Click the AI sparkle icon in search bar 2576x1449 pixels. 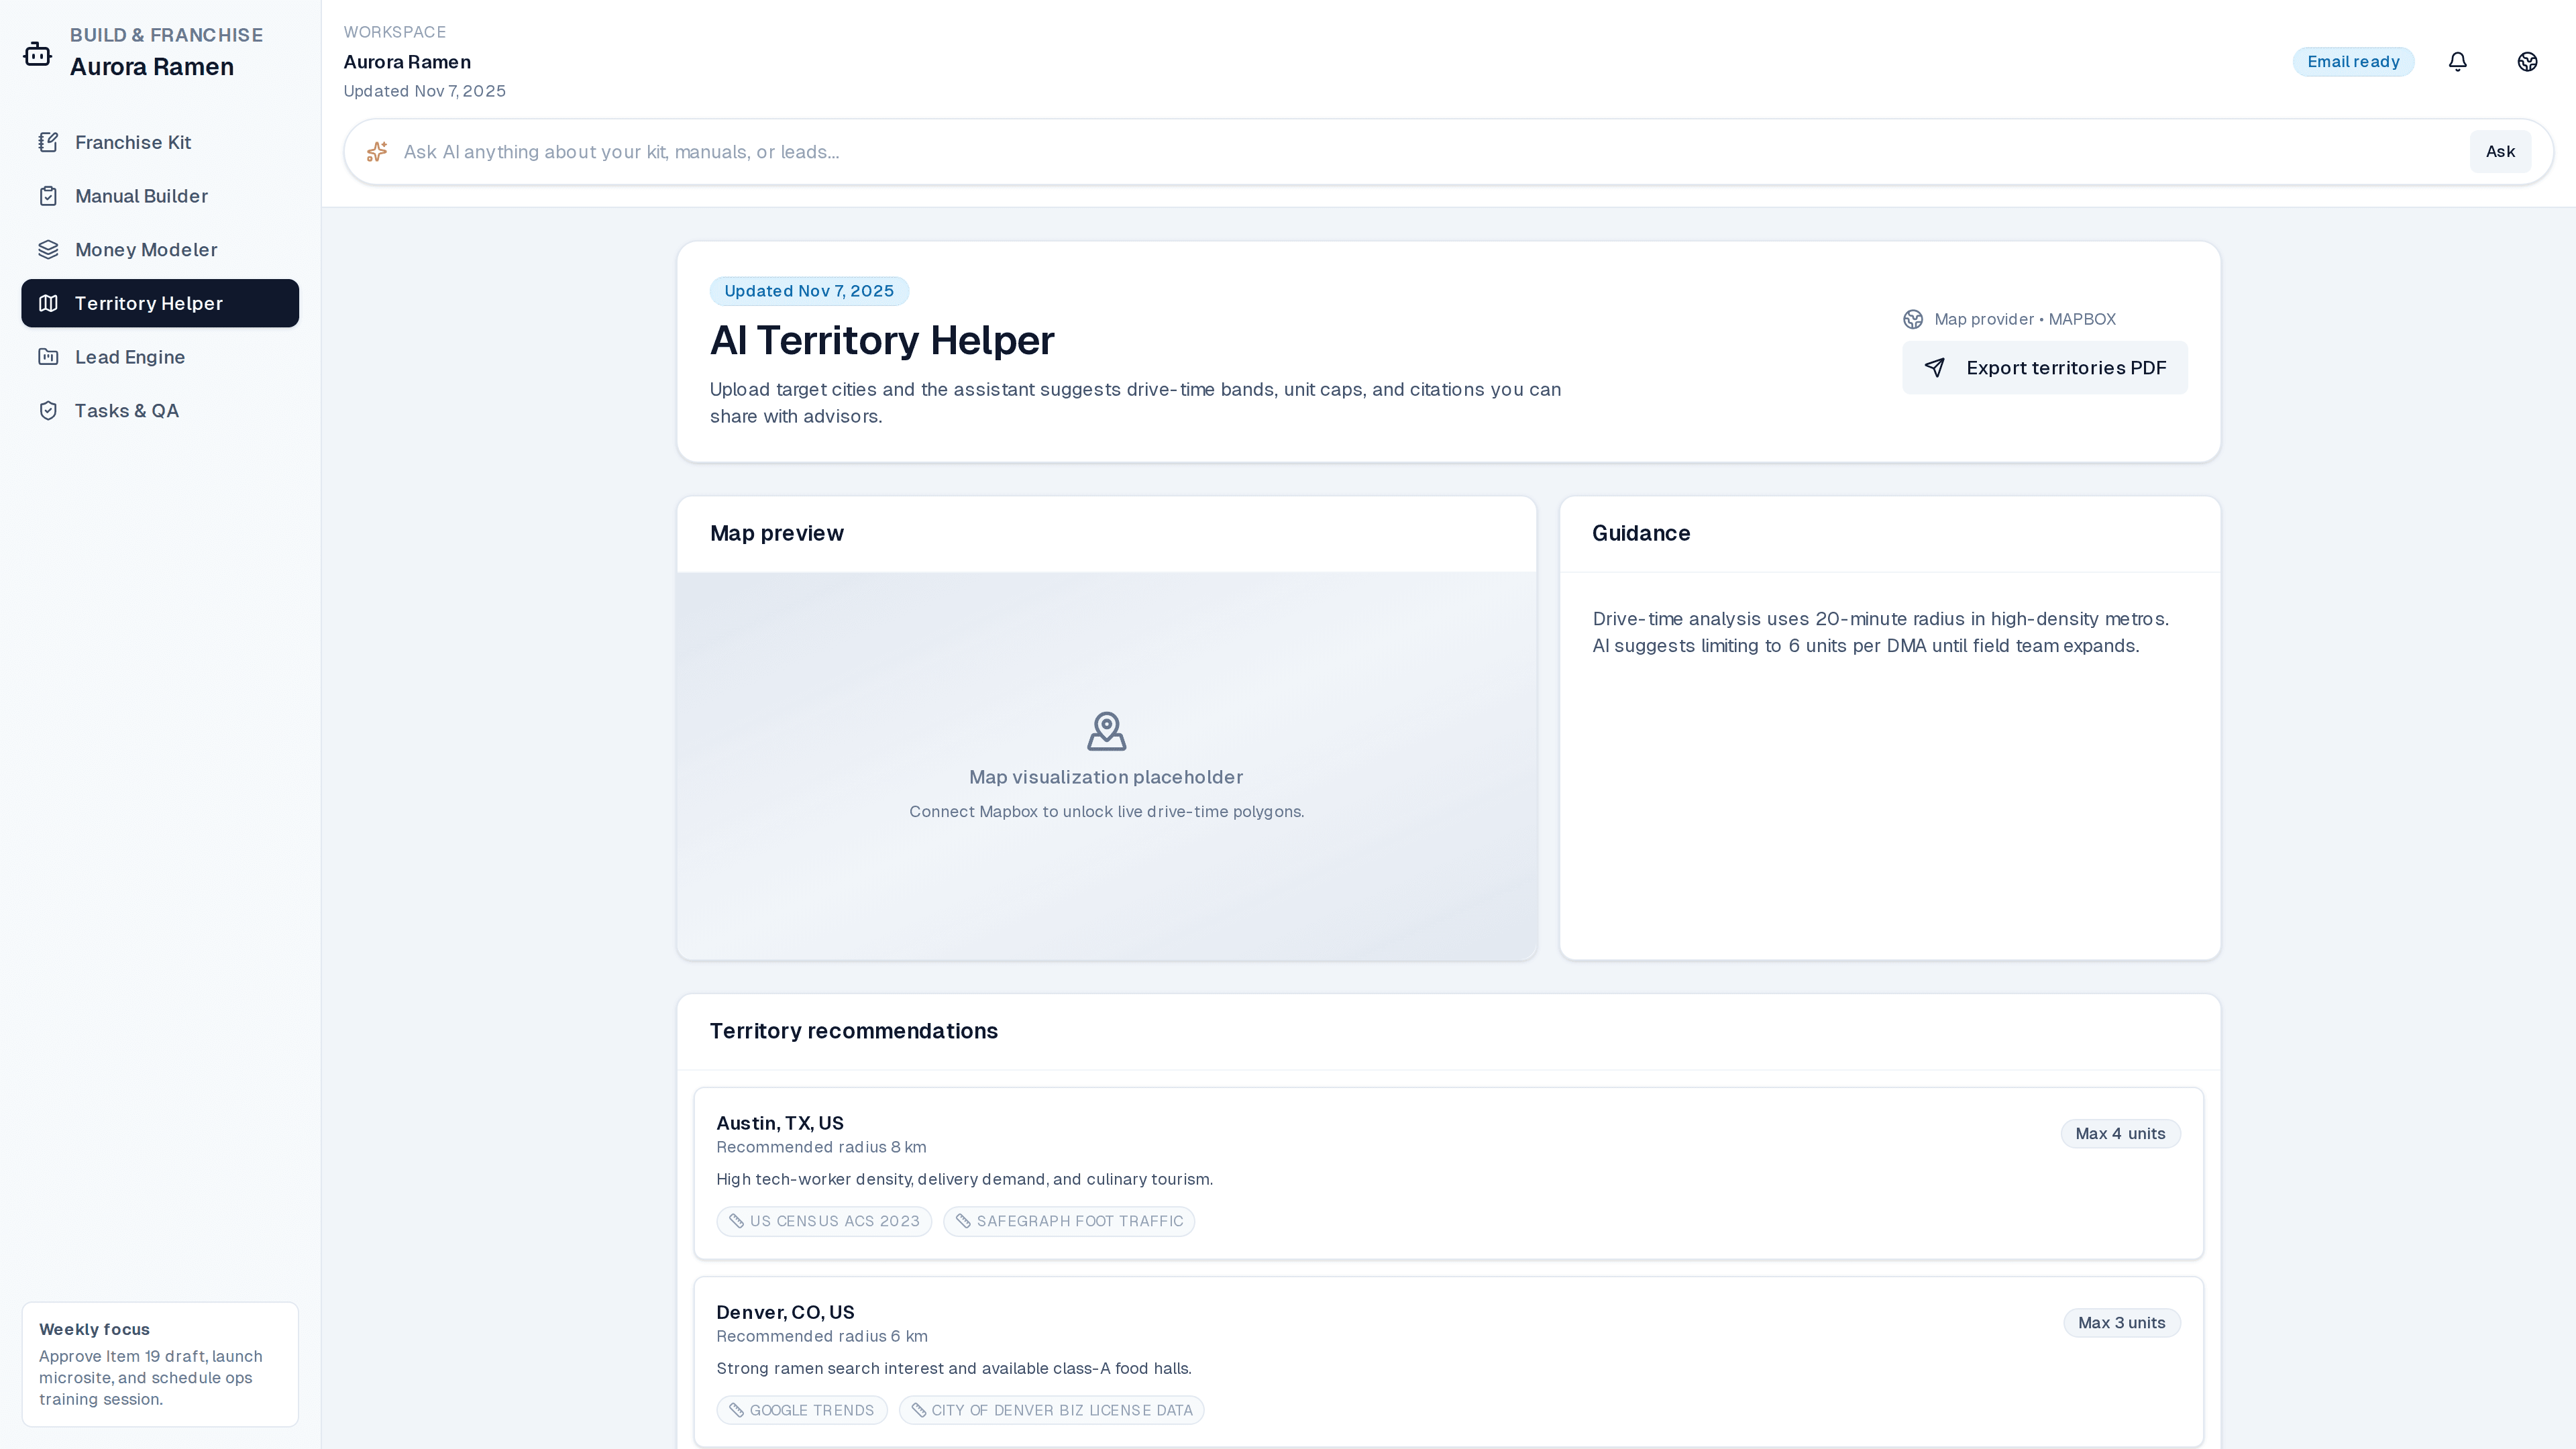pyautogui.click(x=377, y=152)
